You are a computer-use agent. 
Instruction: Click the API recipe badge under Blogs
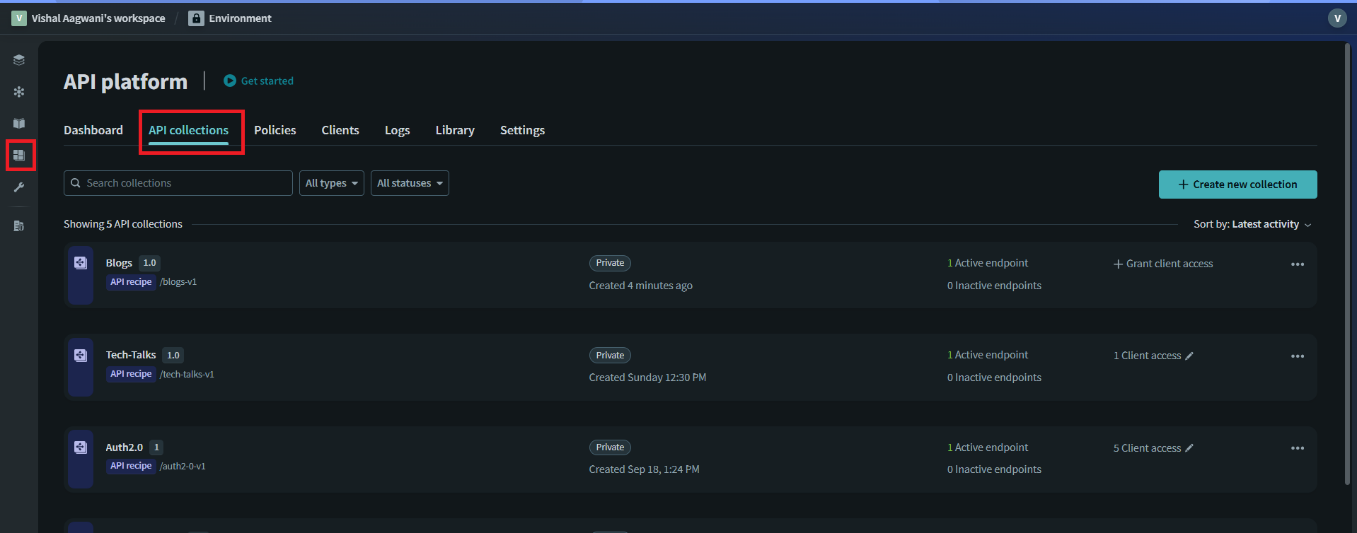[131, 282]
